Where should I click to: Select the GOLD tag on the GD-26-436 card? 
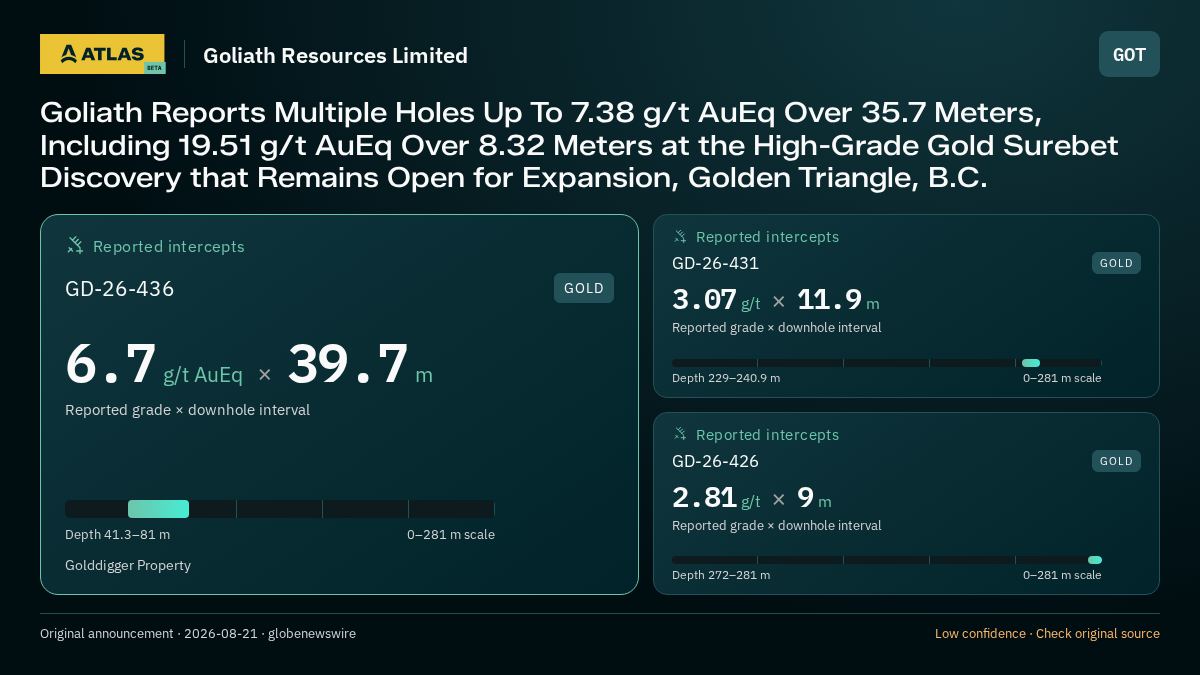(584, 288)
